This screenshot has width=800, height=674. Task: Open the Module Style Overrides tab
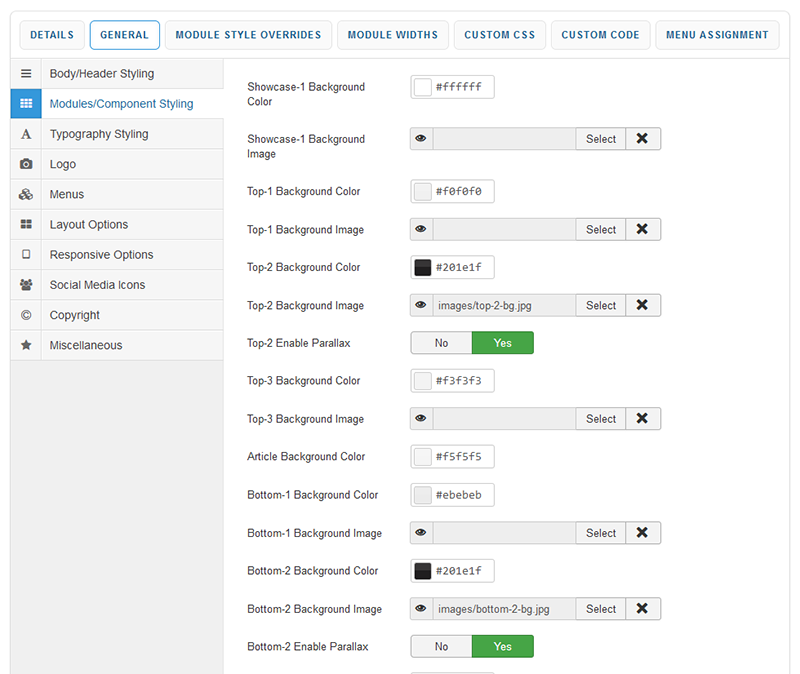tap(248, 35)
